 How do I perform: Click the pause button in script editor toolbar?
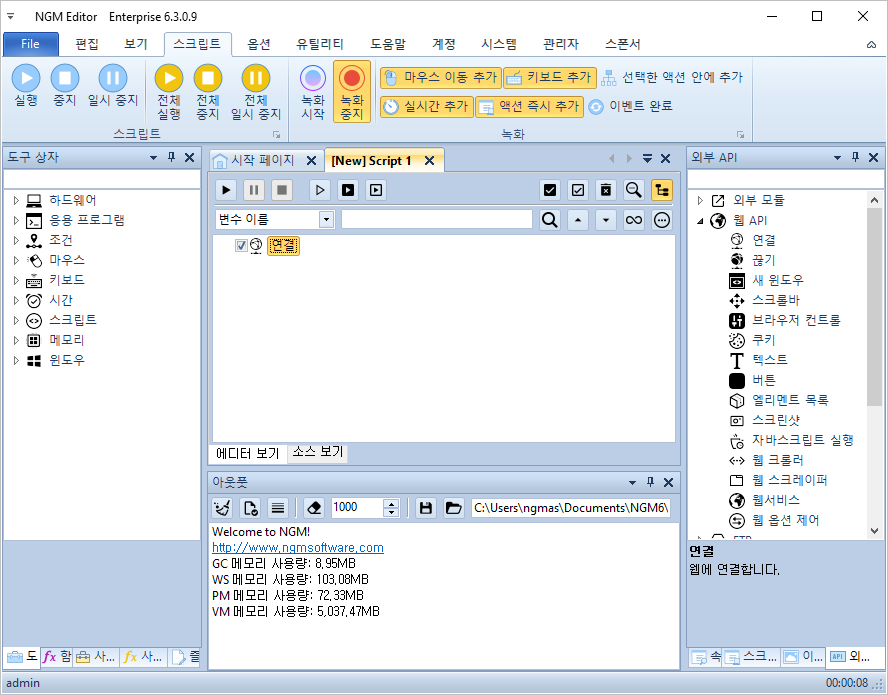pos(254,190)
